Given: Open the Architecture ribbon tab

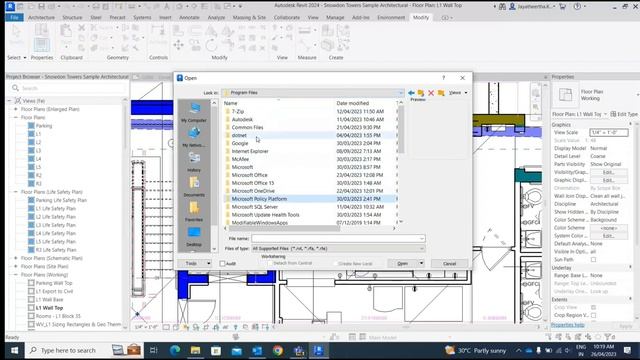Looking at the screenshot, I should [41, 18].
